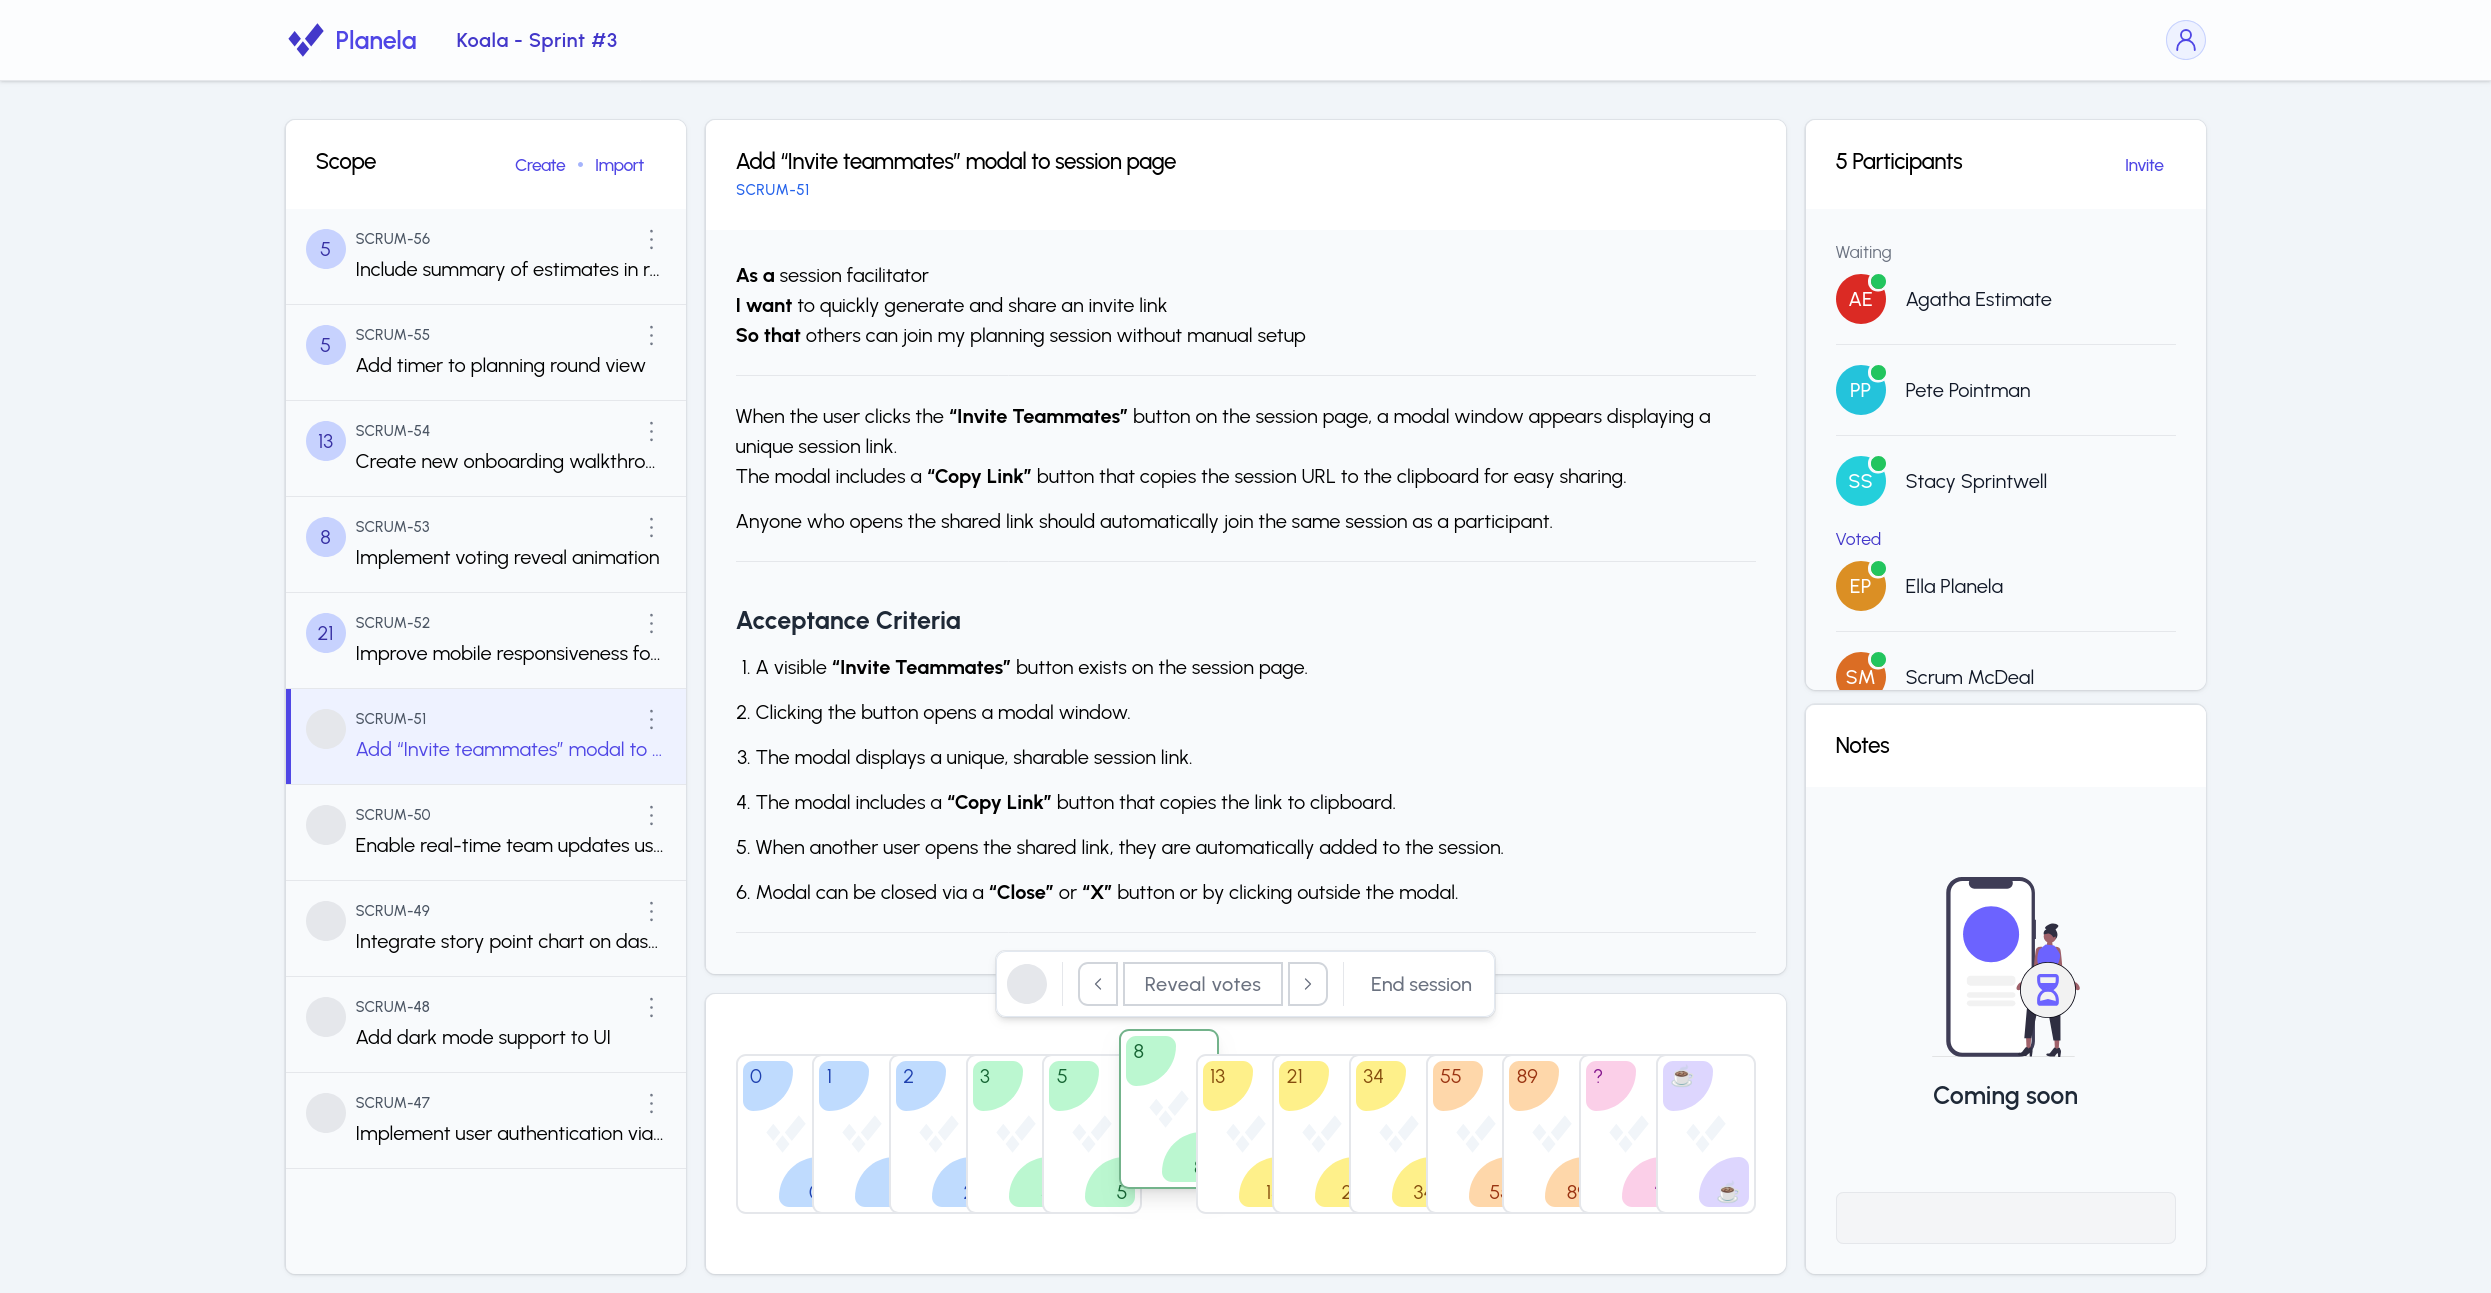This screenshot has width=2491, height=1293.
Task: Open the user profile avatar menu
Action: click(2186, 40)
